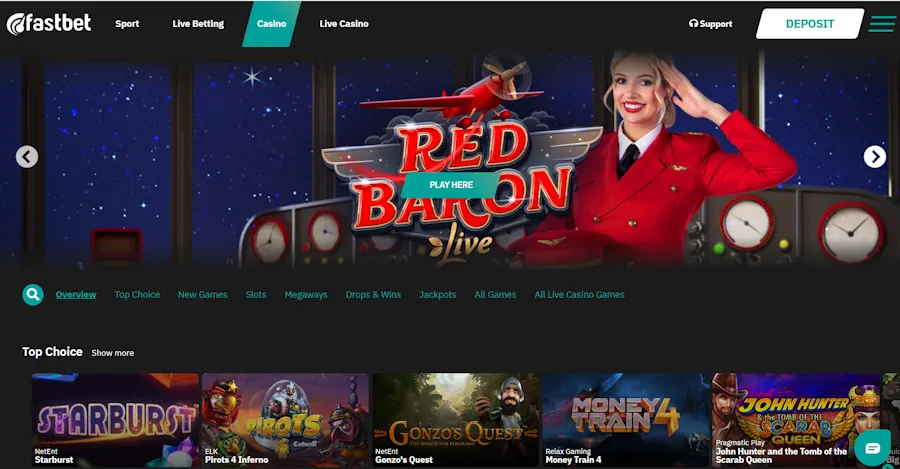Image resolution: width=900 pixels, height=469 pixels.
Task: Switch to Slots category
Action: 256,294
